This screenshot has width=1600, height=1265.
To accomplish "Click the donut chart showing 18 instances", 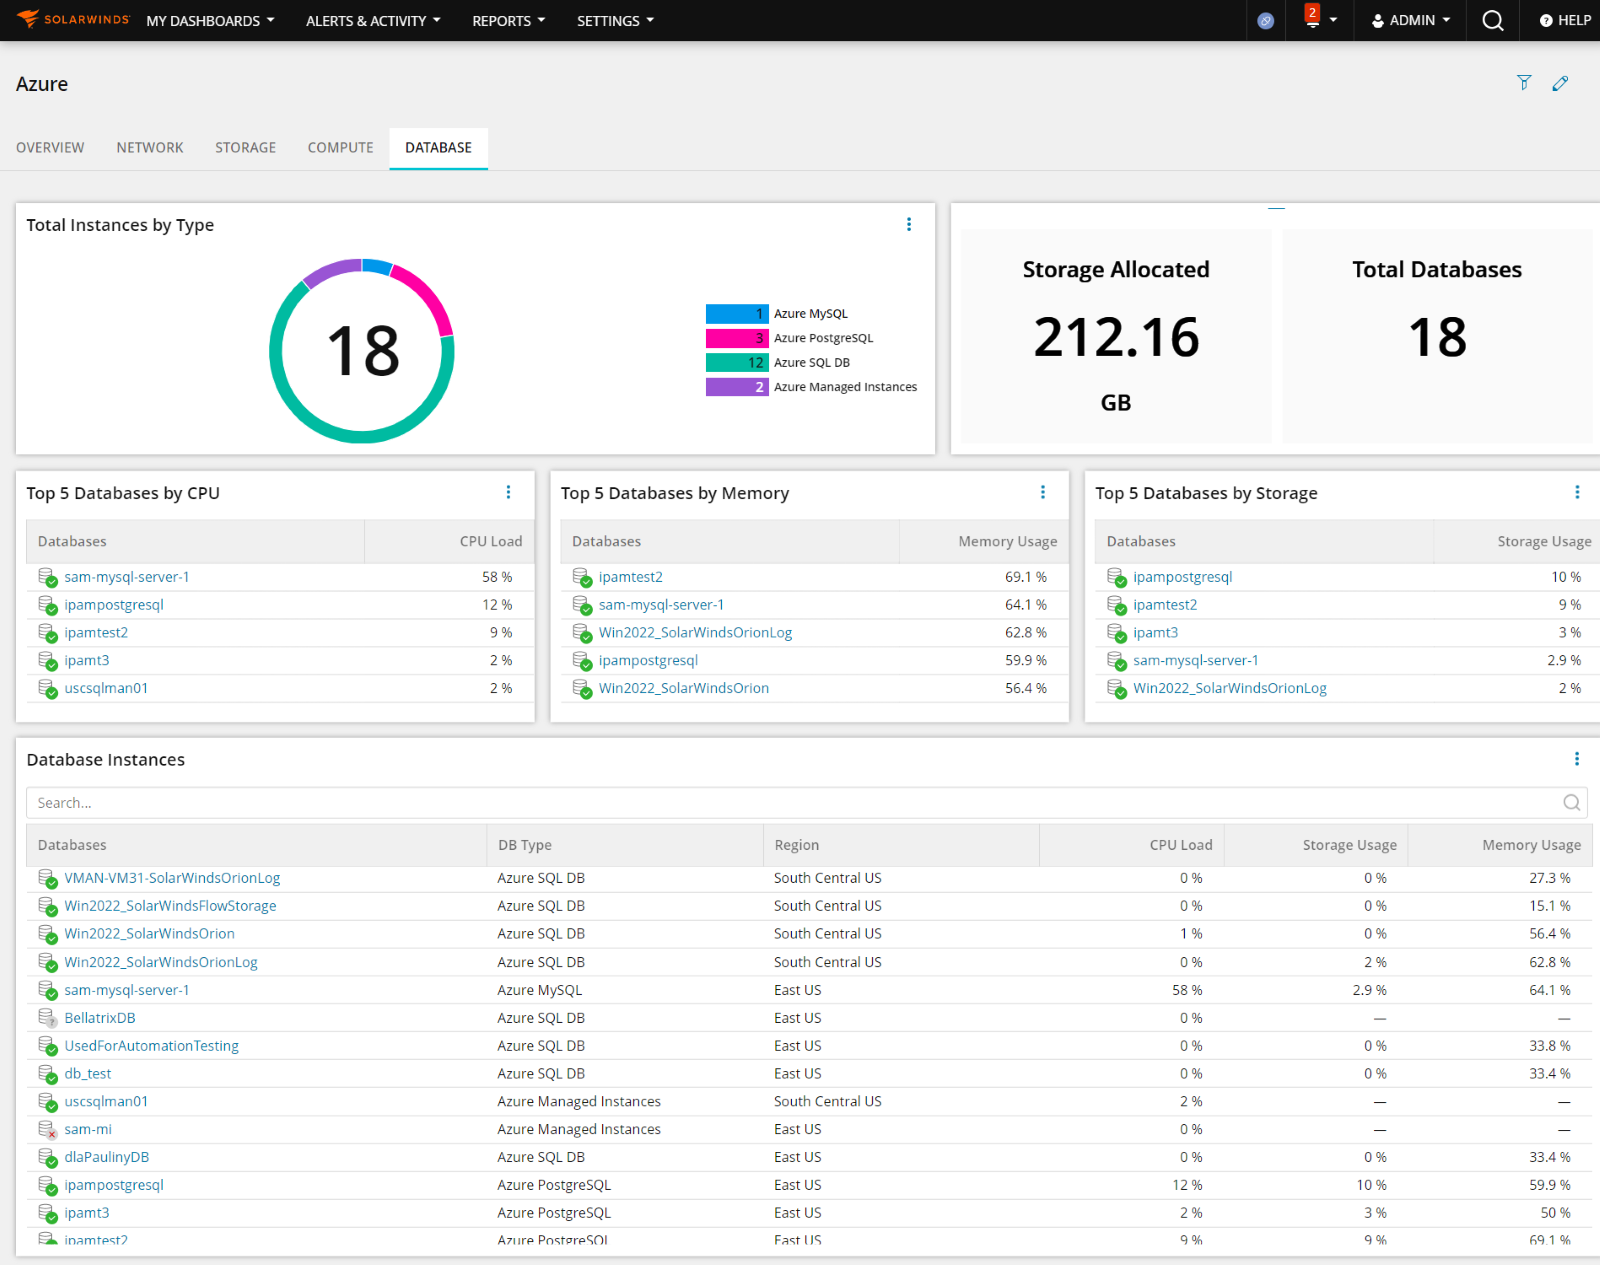I will pos(362,351).
